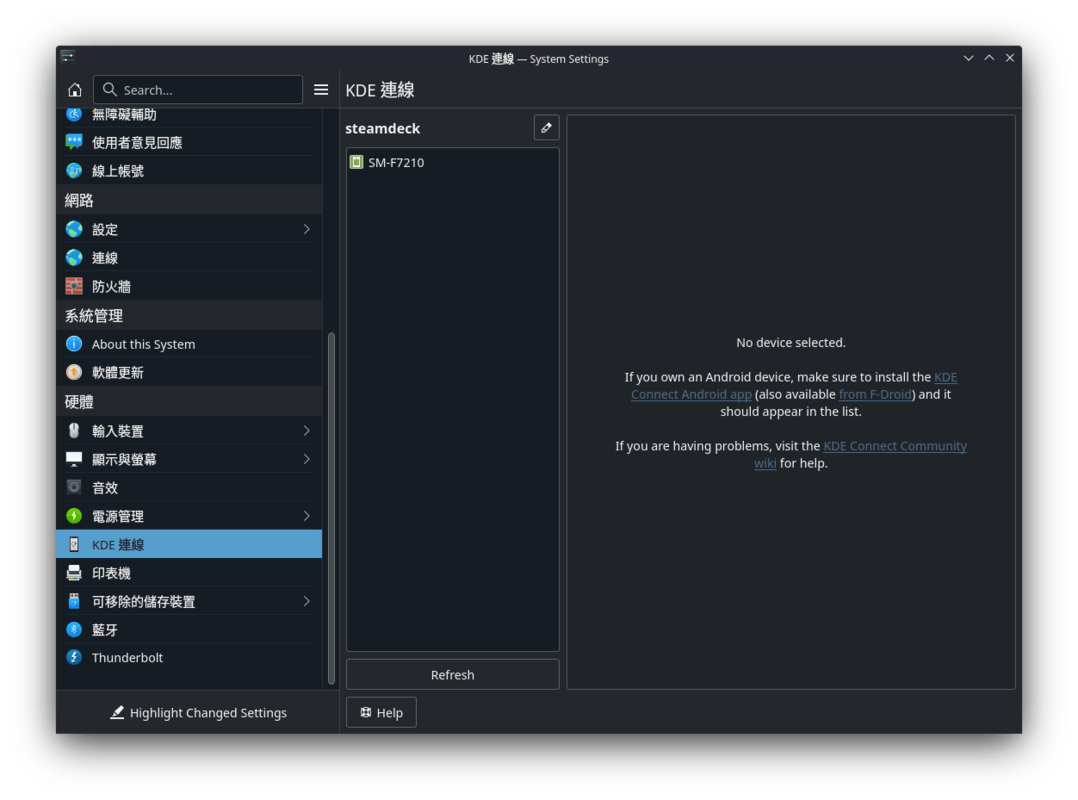Screen dimensions: 1078x800
Task: Expand the 設定 network settings chevron
Action: click(307, 229)
